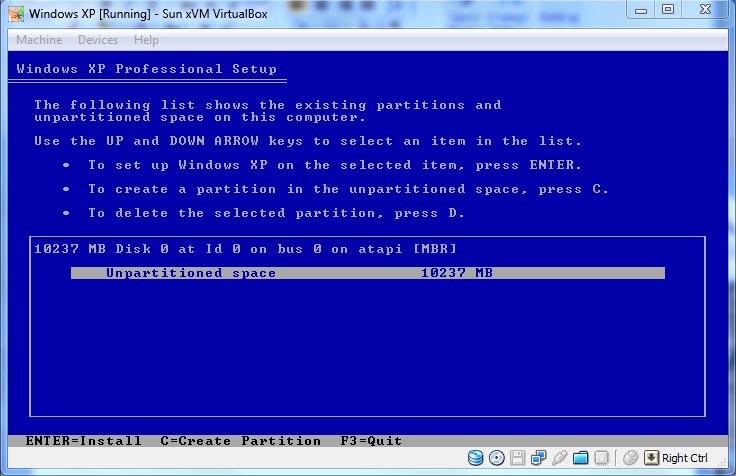Open the Devices menu

(98, 40)
